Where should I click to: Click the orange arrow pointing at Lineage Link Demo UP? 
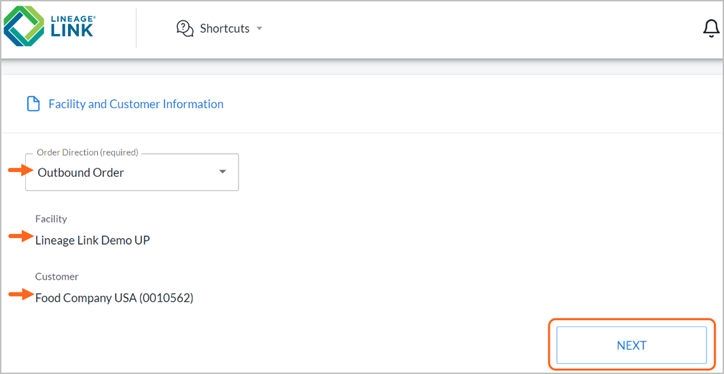point(21,236)
